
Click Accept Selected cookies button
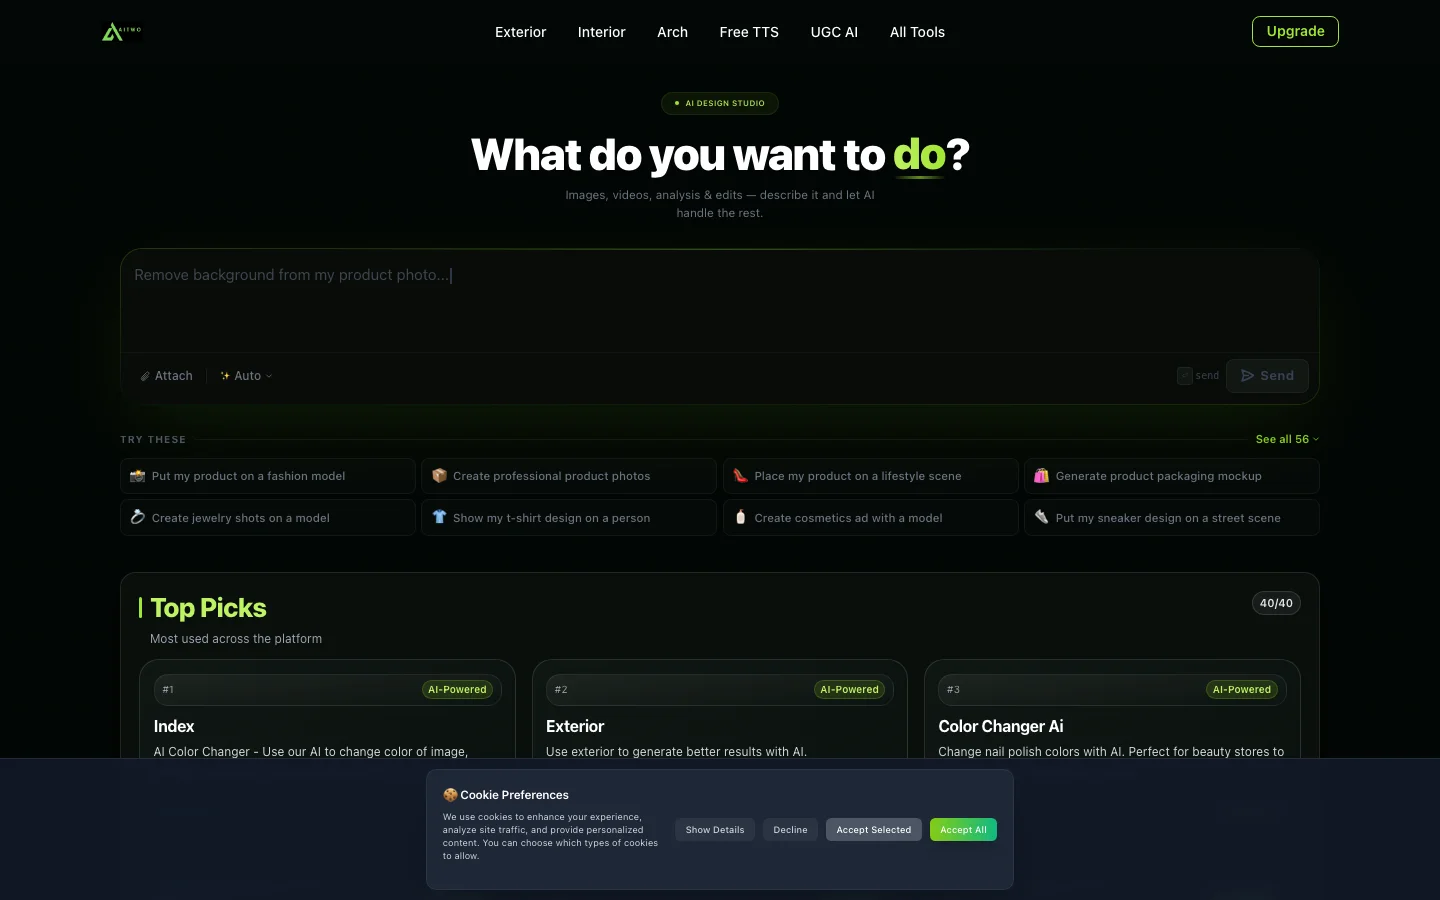coord(874,830)
